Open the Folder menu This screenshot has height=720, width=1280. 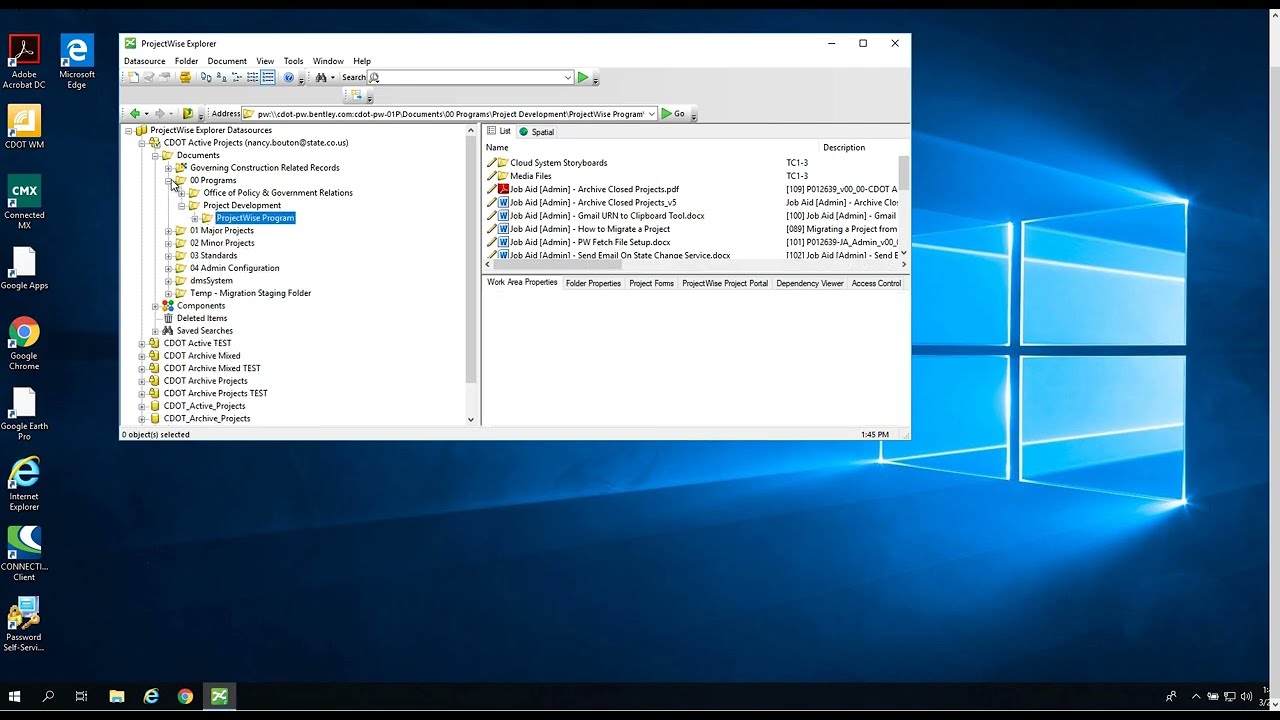pos(186,61)
